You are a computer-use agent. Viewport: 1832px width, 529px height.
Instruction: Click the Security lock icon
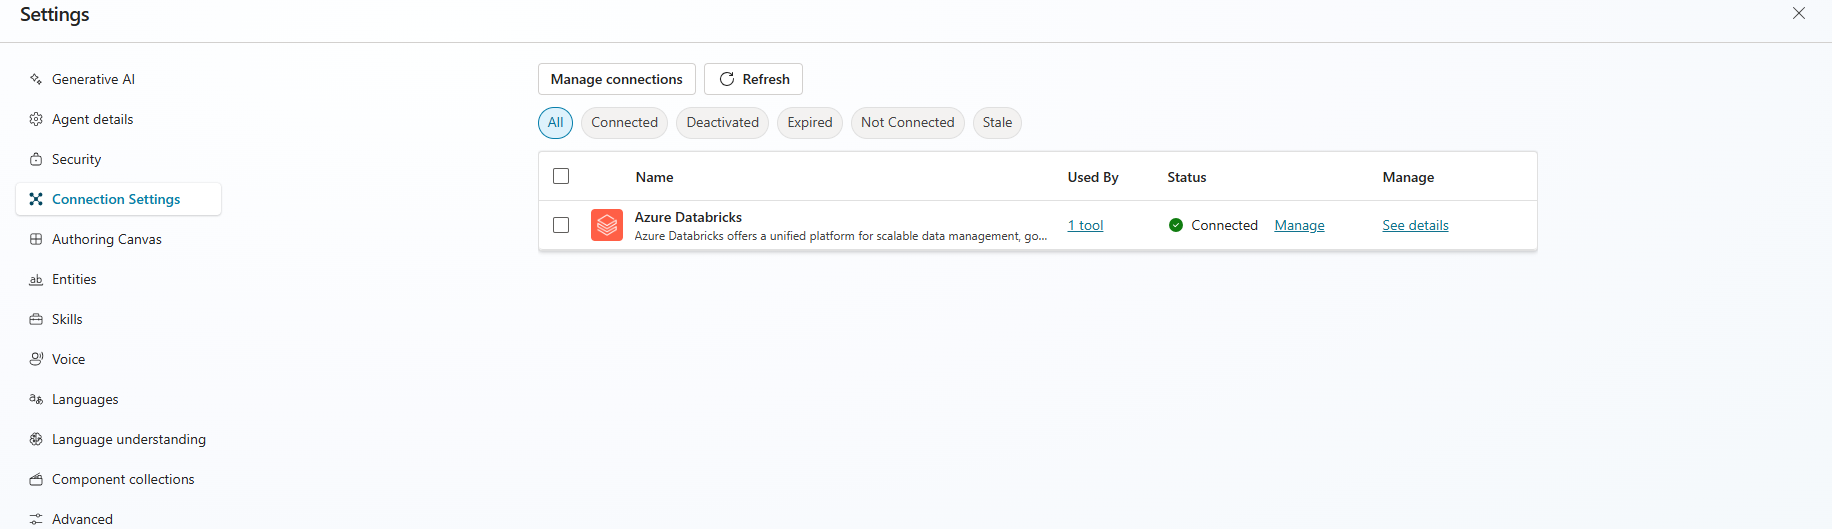[36, 159]
